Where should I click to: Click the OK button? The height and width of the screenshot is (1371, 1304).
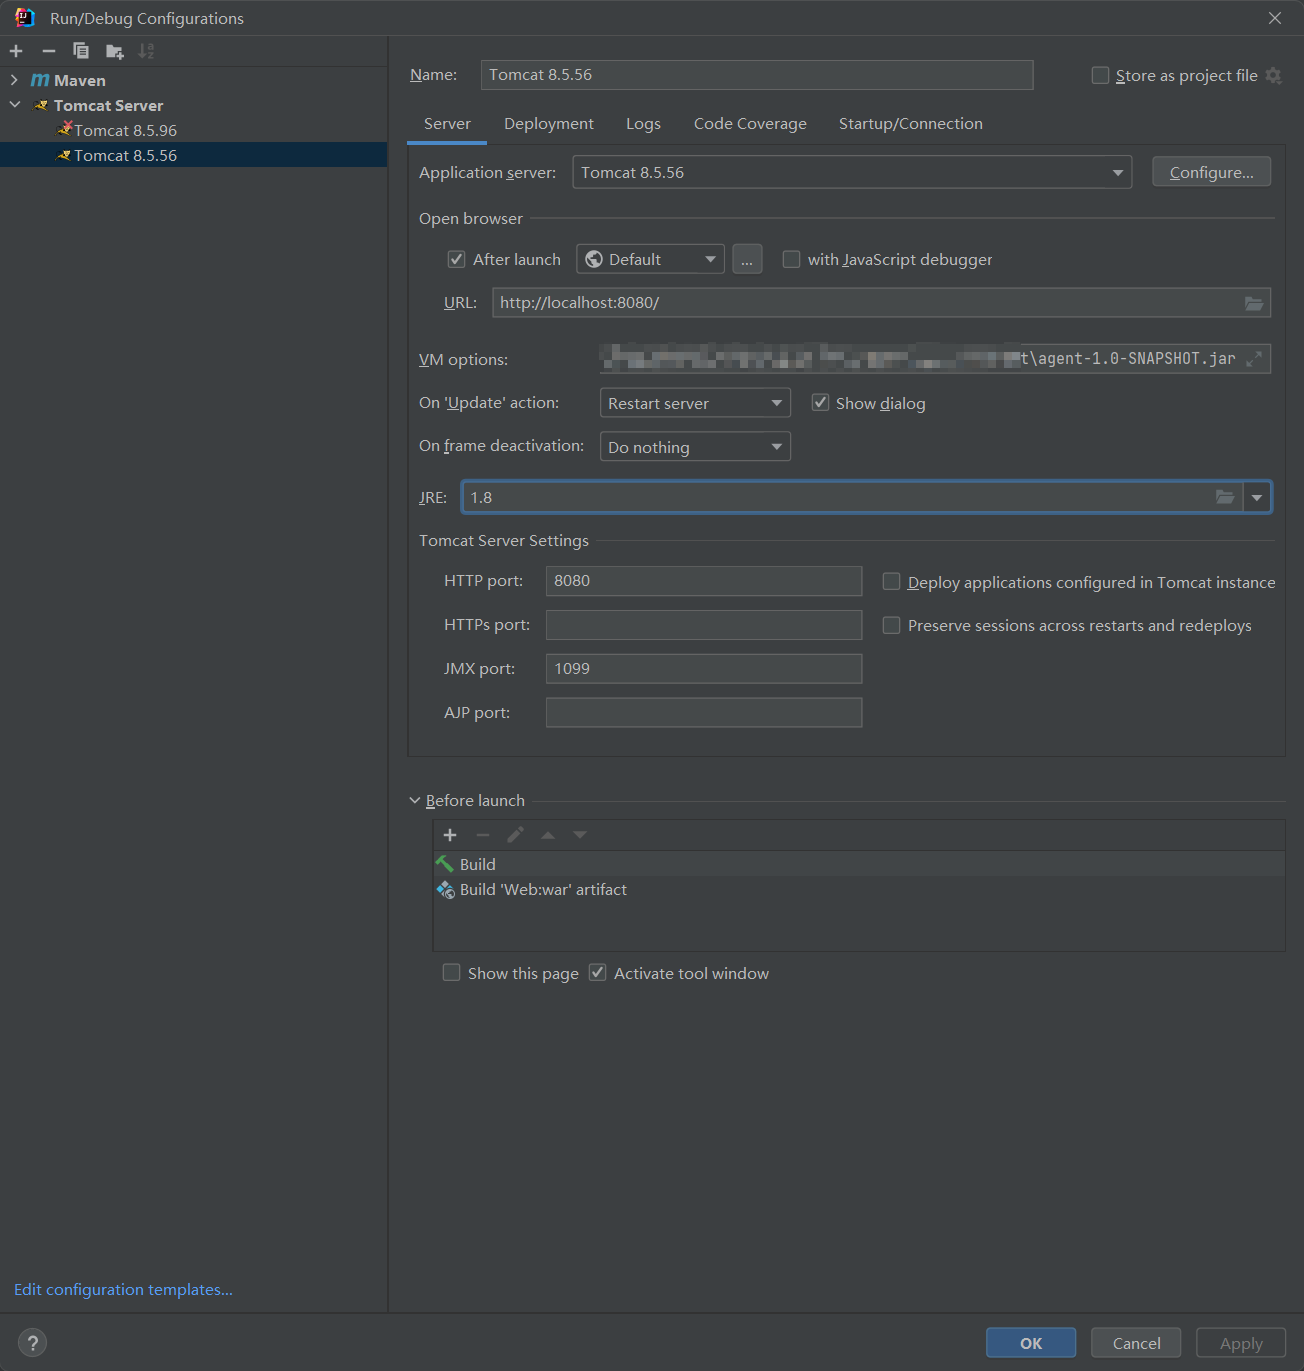click(x=1031, y=1343)
